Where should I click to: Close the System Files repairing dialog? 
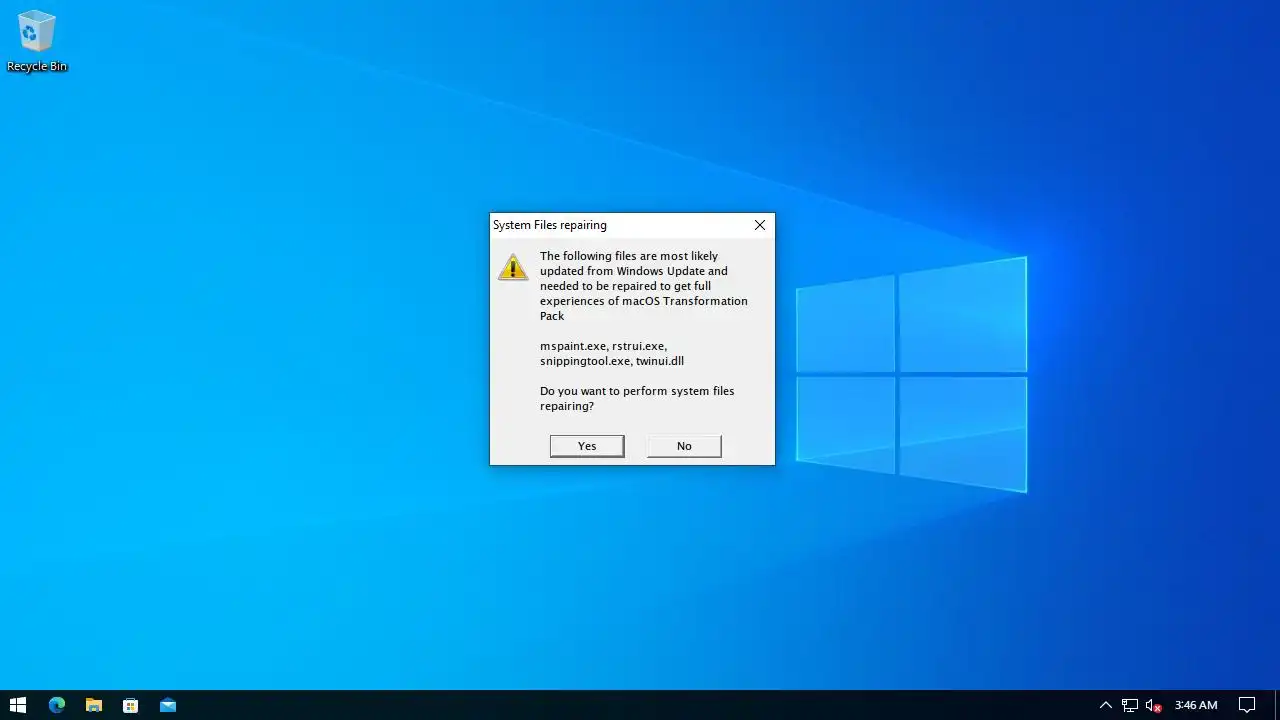[x=760, y=225]
